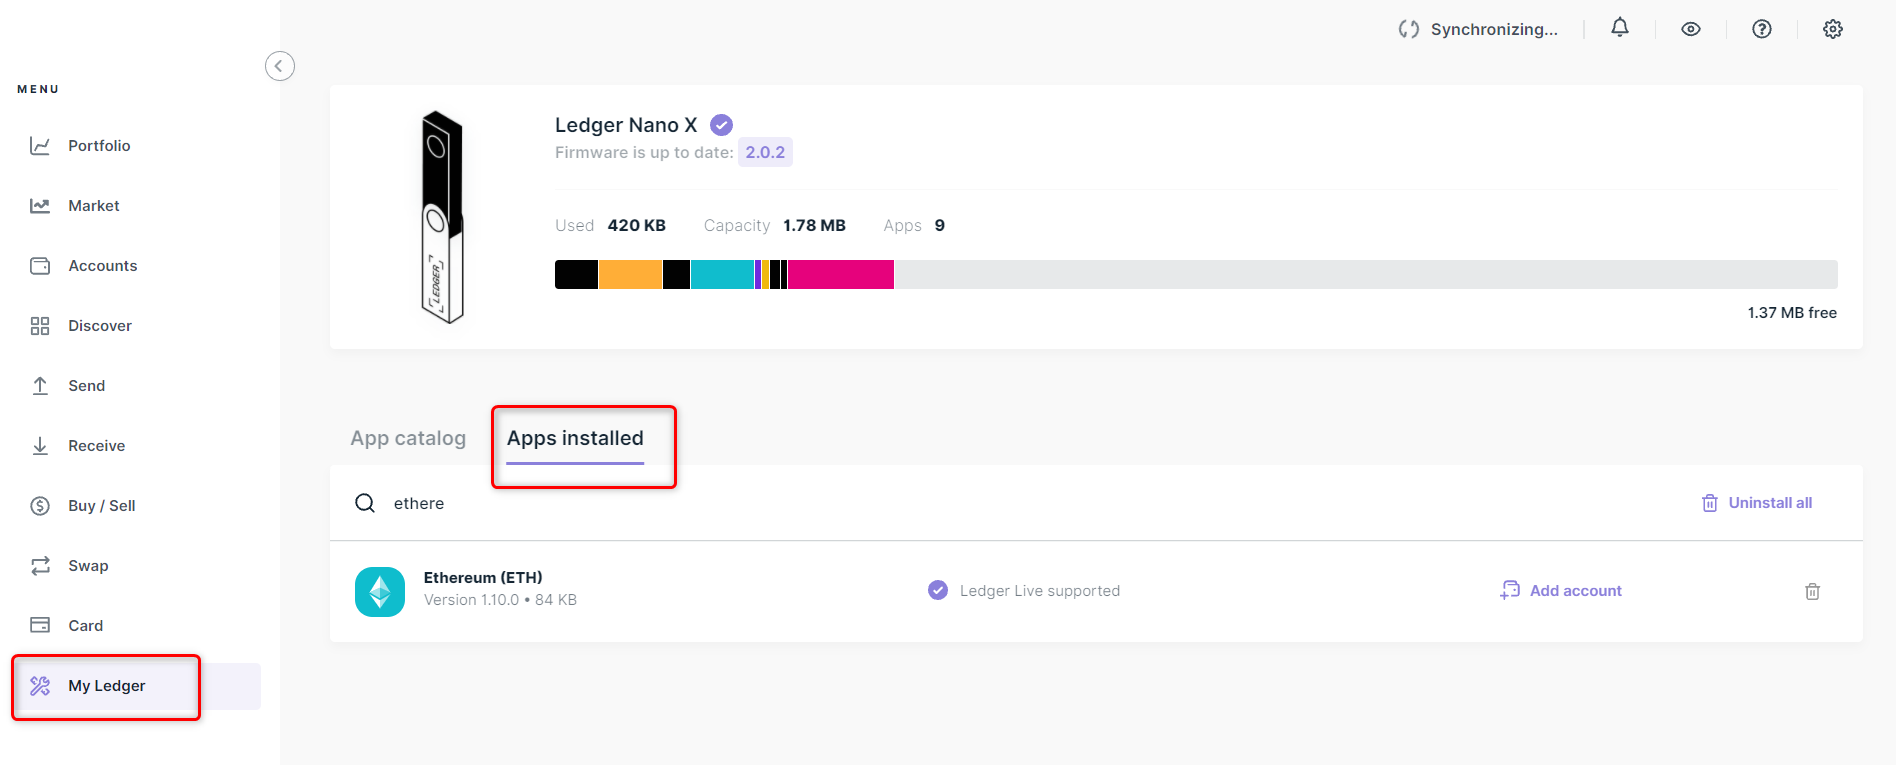Open the Ledger Nano X device image
Image resolution: width=1896 pixels, height=765 pixels.
[x=441, y=217]
